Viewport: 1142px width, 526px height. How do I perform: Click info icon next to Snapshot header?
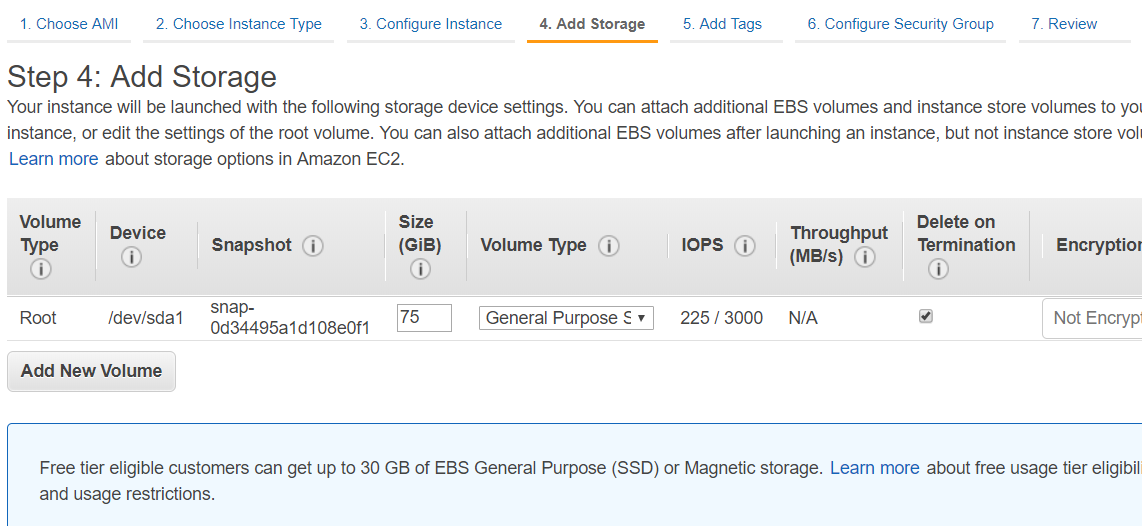[313, 246]
